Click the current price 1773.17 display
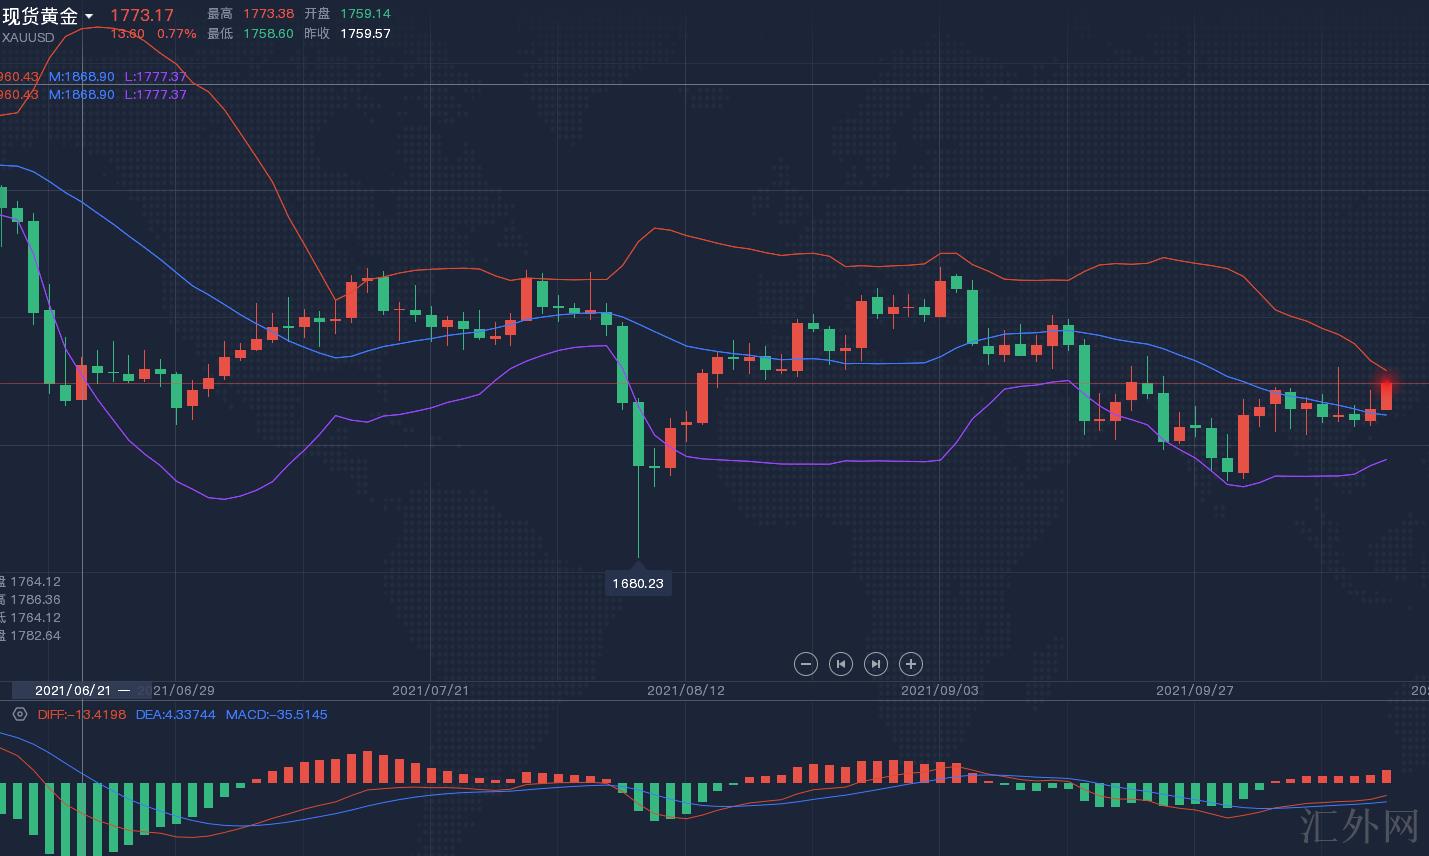 pos(141,15)
